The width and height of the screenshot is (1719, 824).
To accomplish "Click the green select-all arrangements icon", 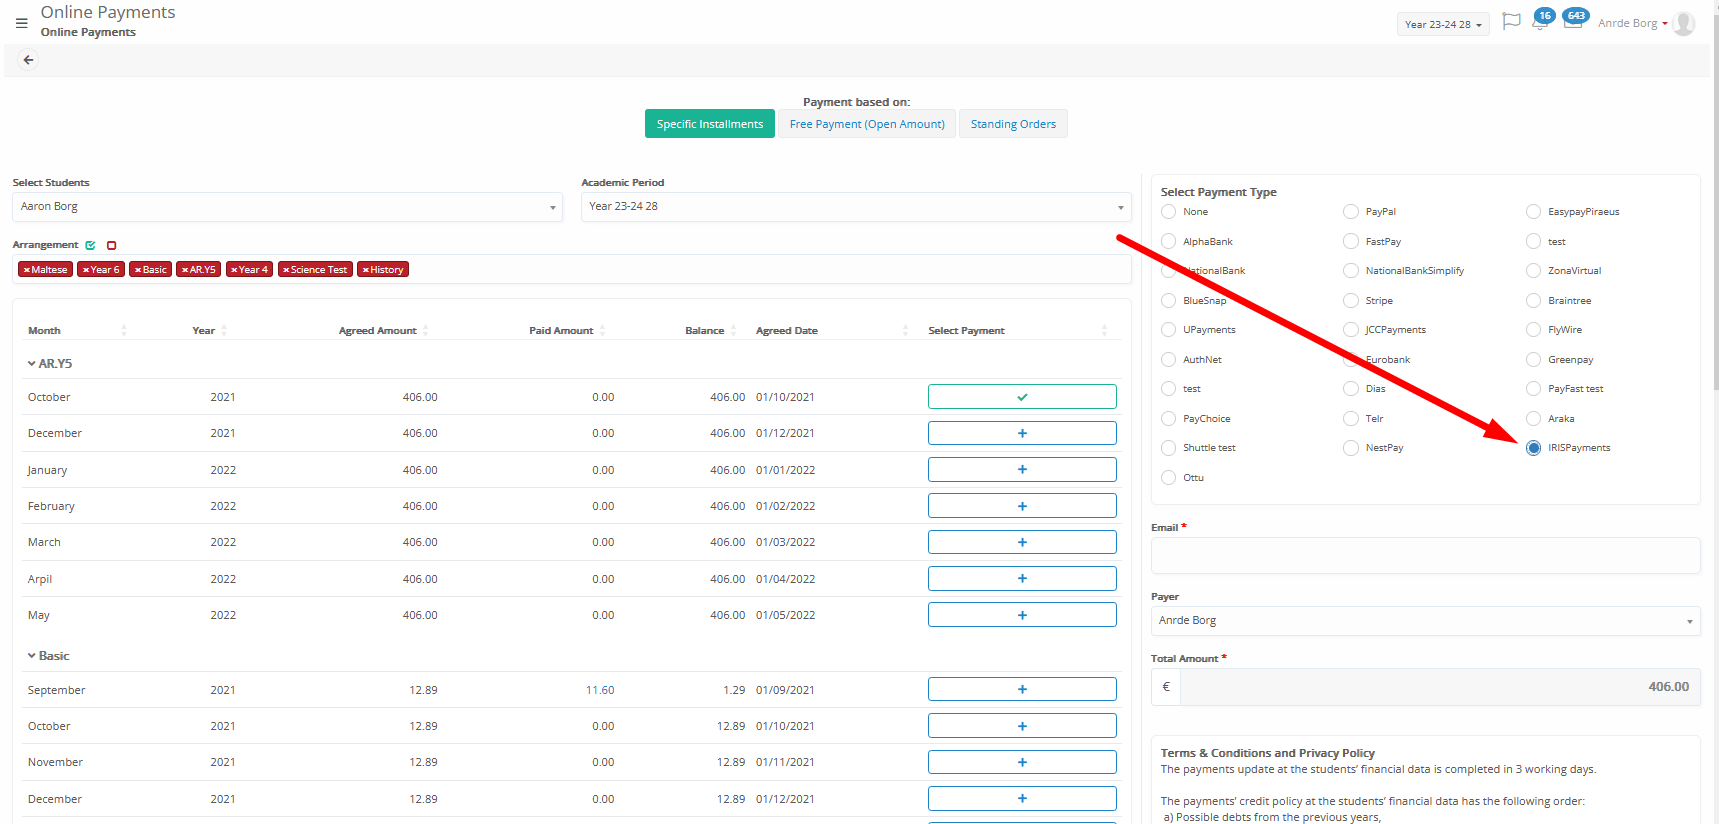I will 90,245.
